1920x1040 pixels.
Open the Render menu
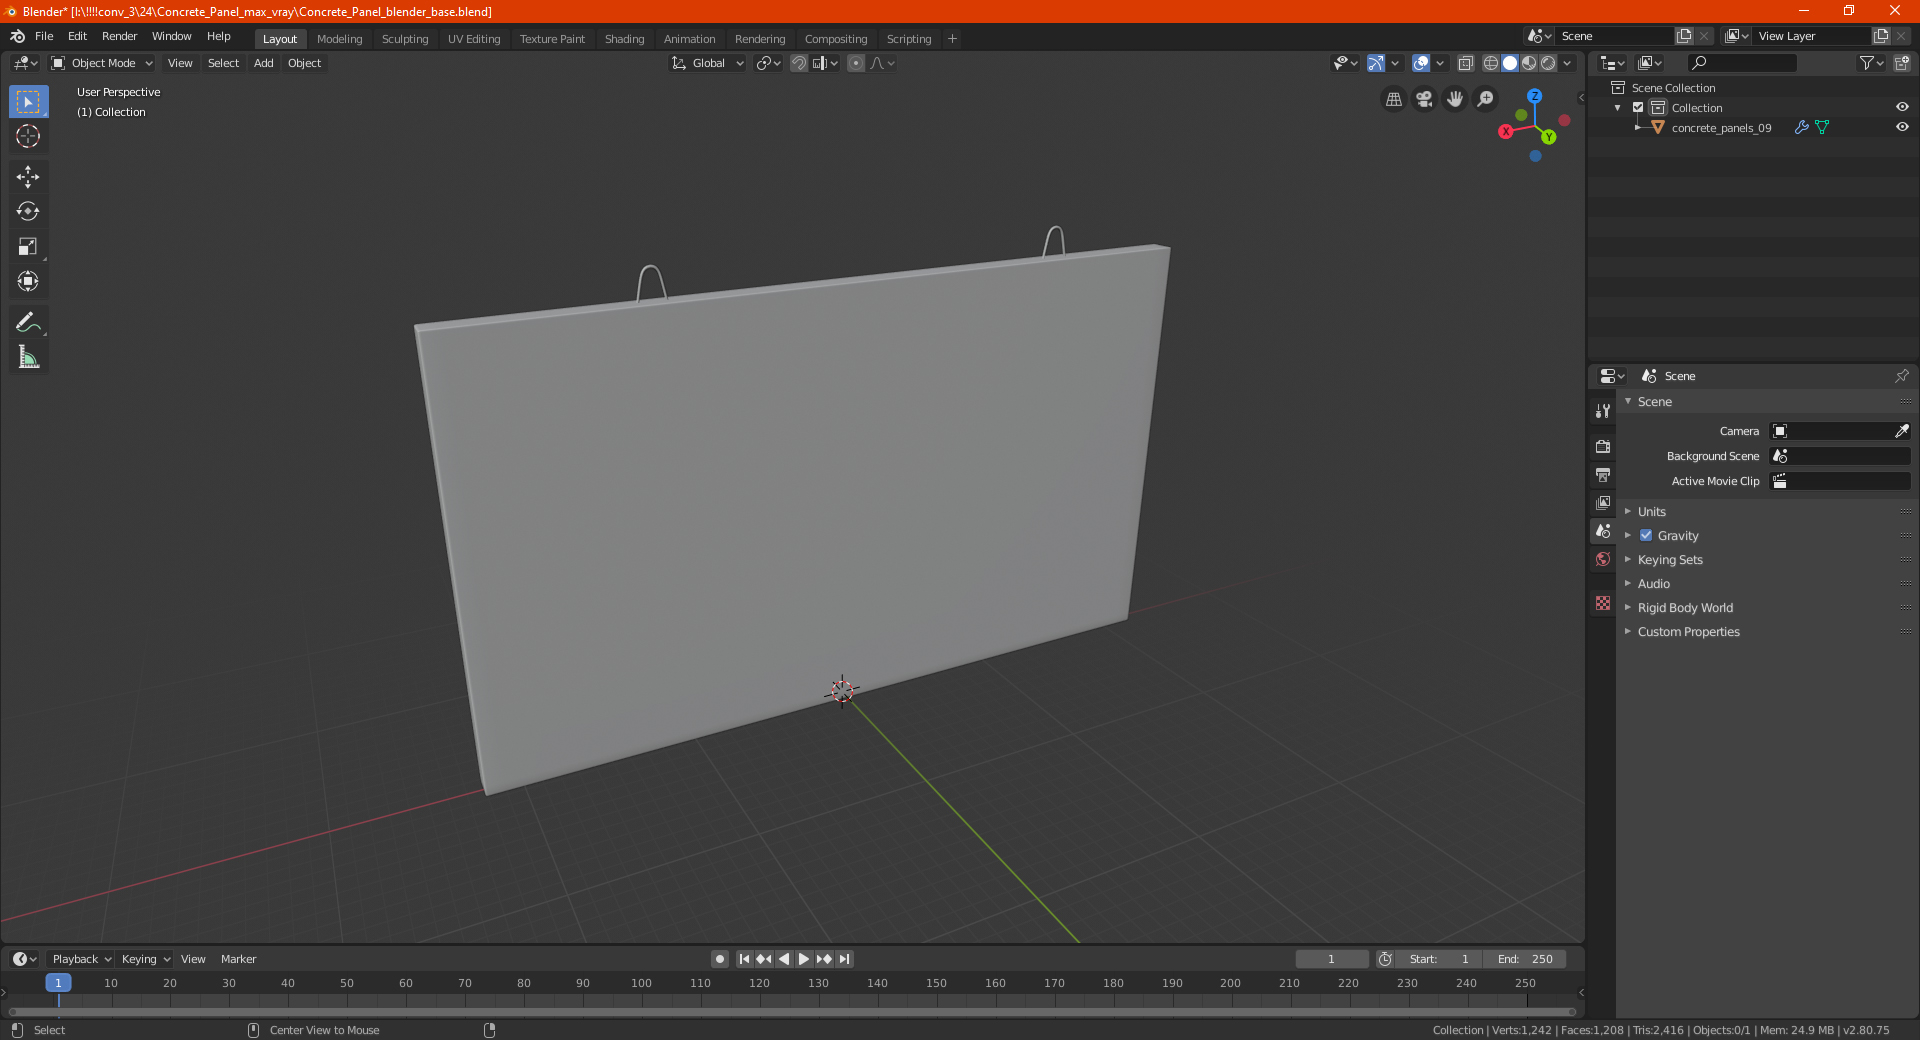pos(119,36)
